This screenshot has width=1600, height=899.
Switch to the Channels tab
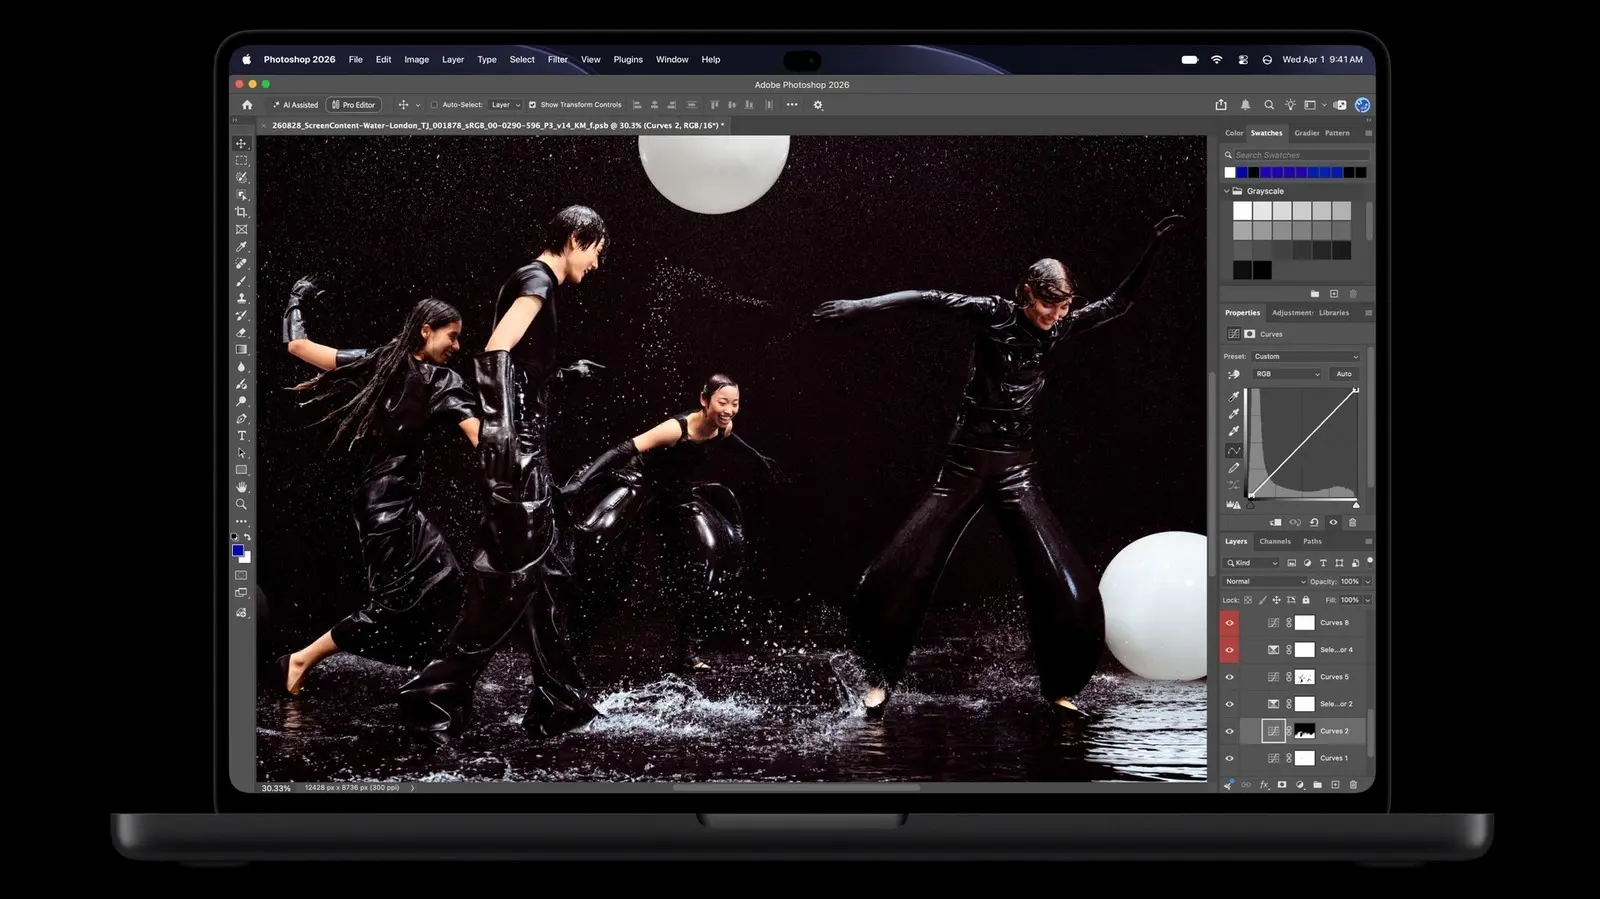point(1275,541)
